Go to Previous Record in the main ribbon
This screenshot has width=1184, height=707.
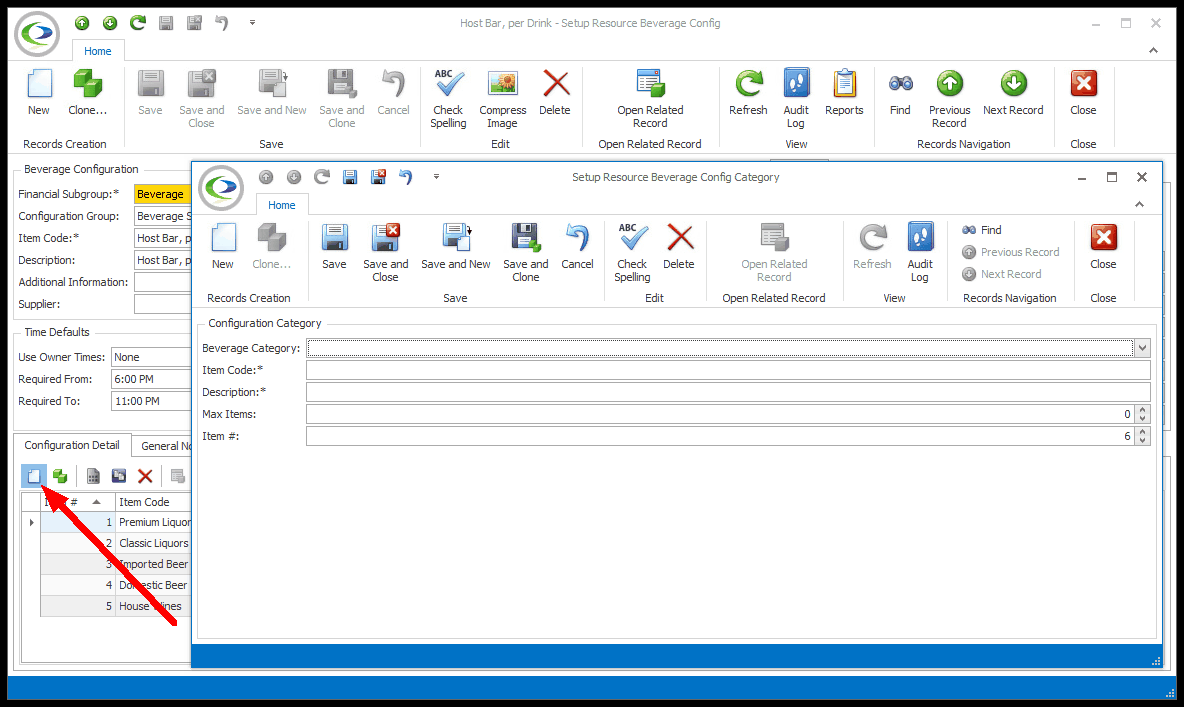tap(949, 98)
